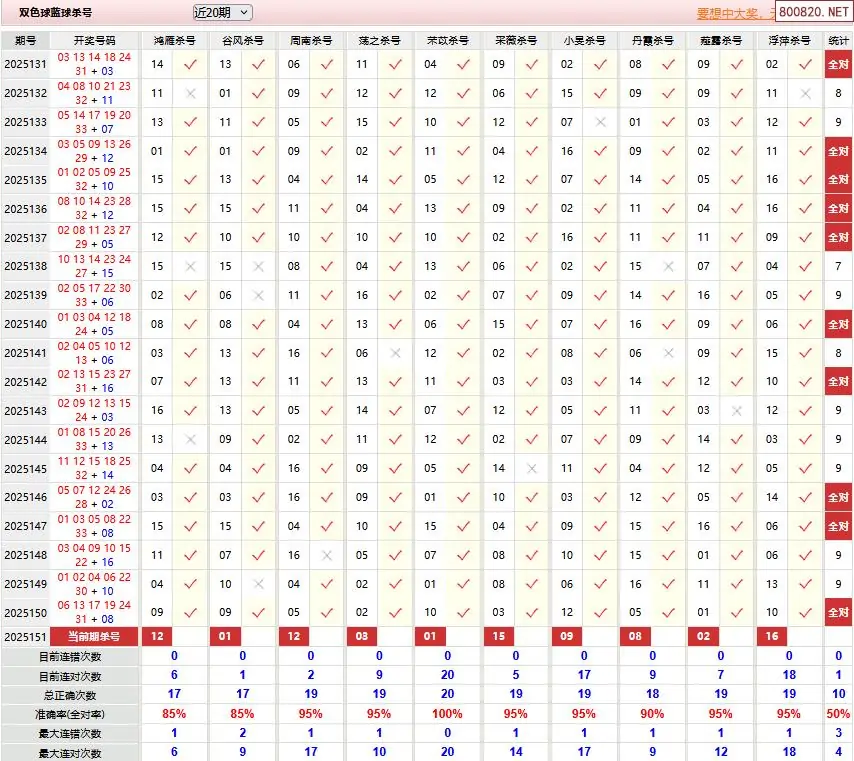Click the red checkmark in row 2025131 鸿雁 column

pyautogui.click(x=190, y=64)
